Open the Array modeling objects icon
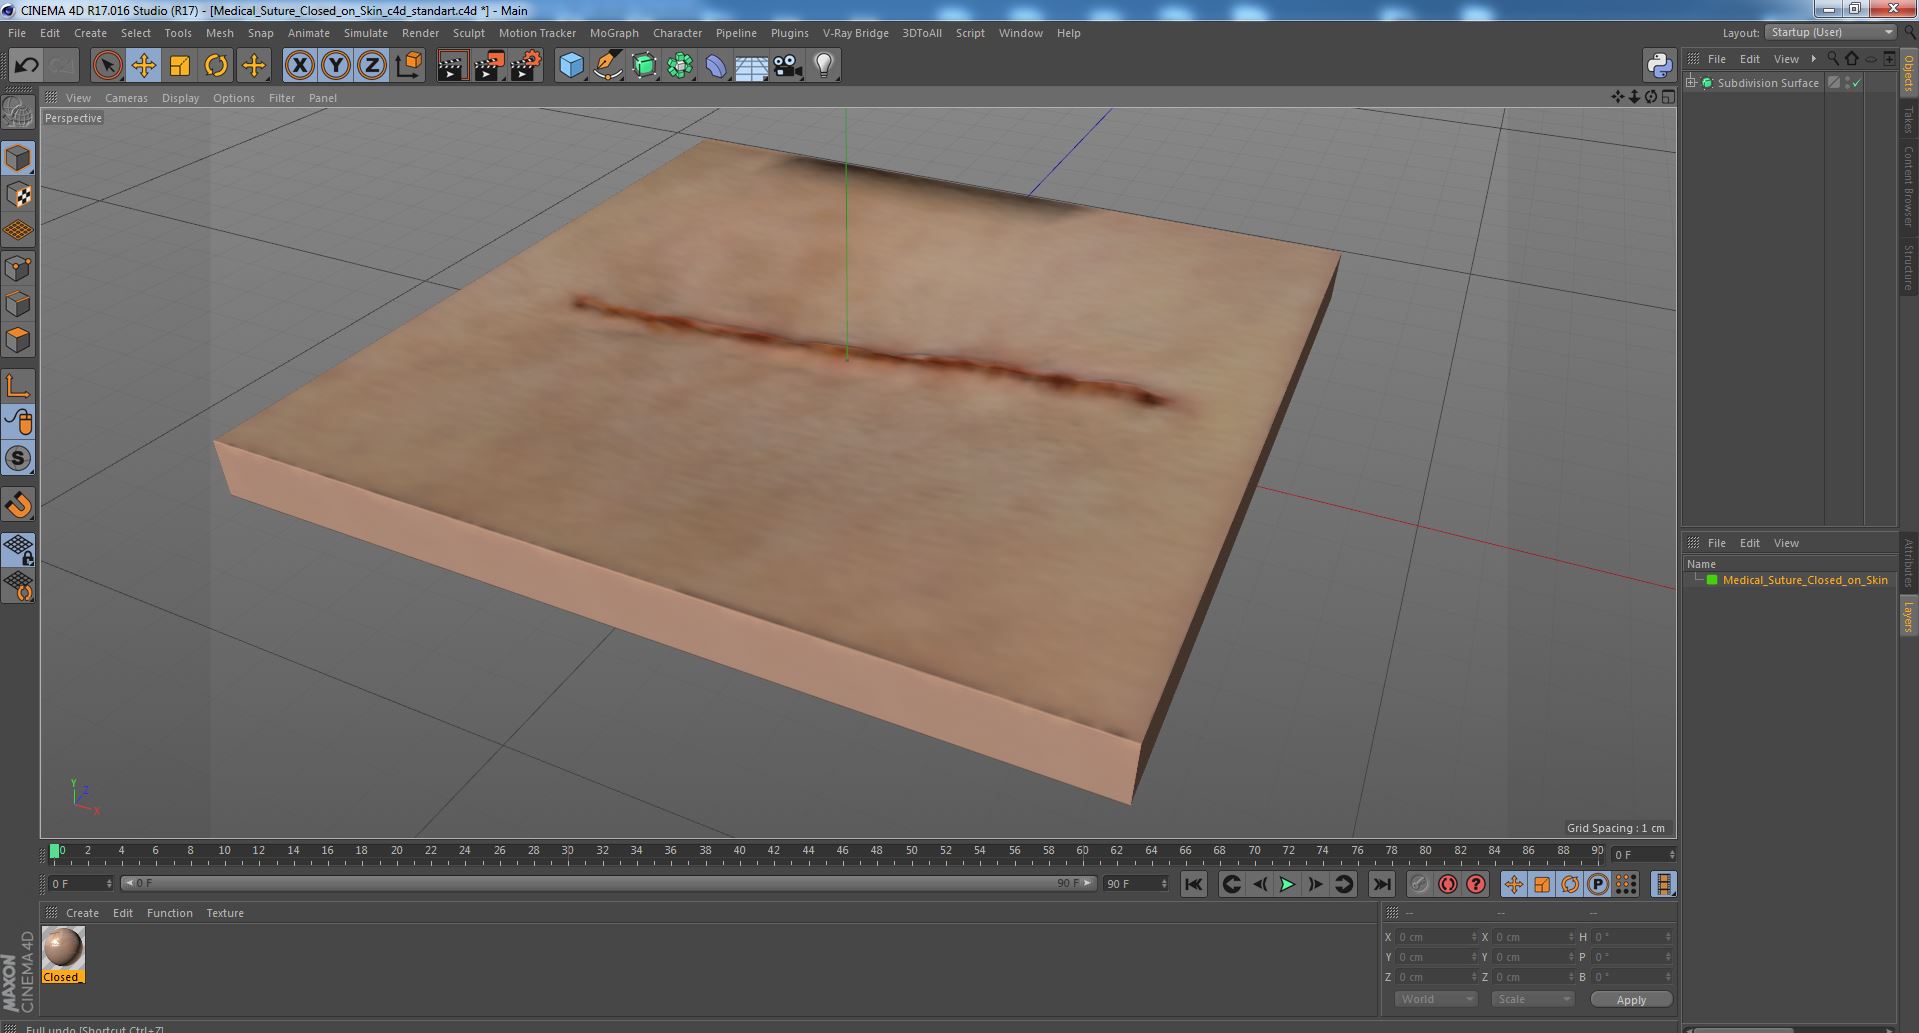Viewport: 1919px width, 1033px height. pyautogui.click(x=680, y=66)
